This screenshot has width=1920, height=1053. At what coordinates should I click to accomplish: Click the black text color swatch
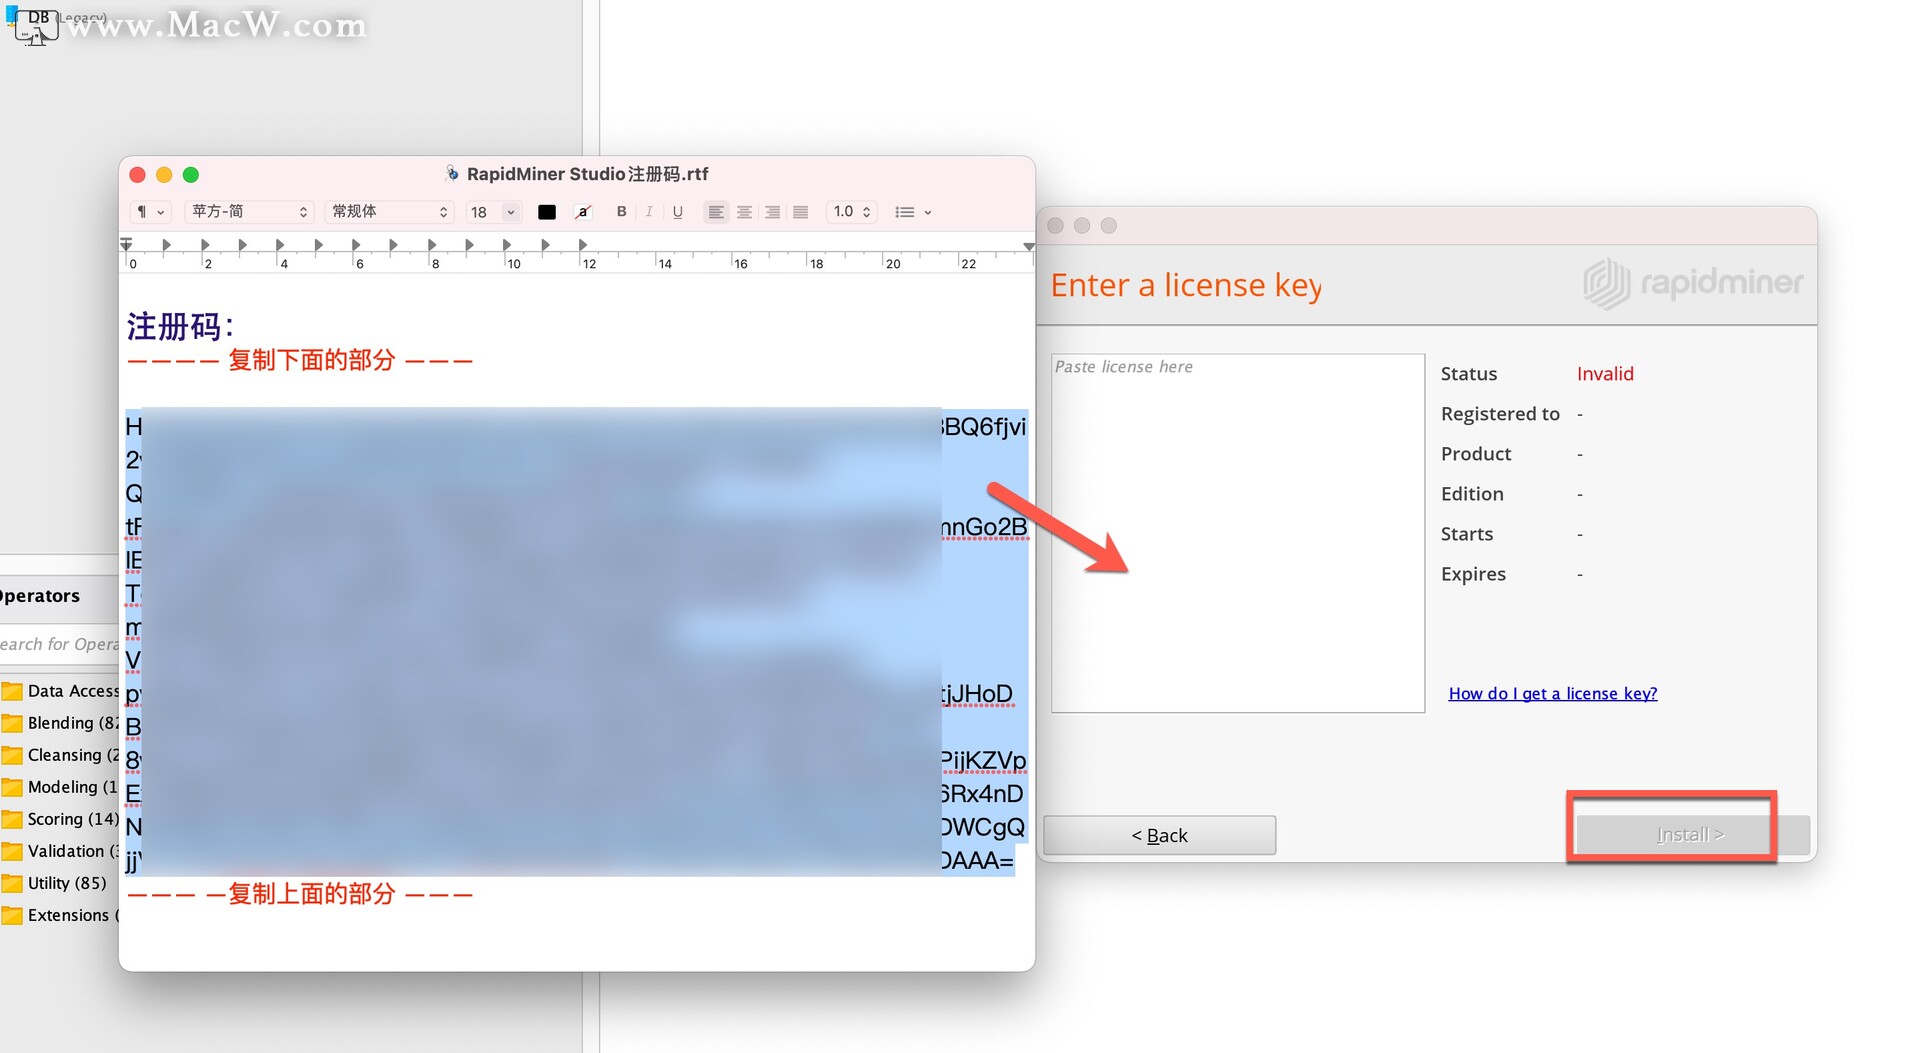click(x=547, y=212)
